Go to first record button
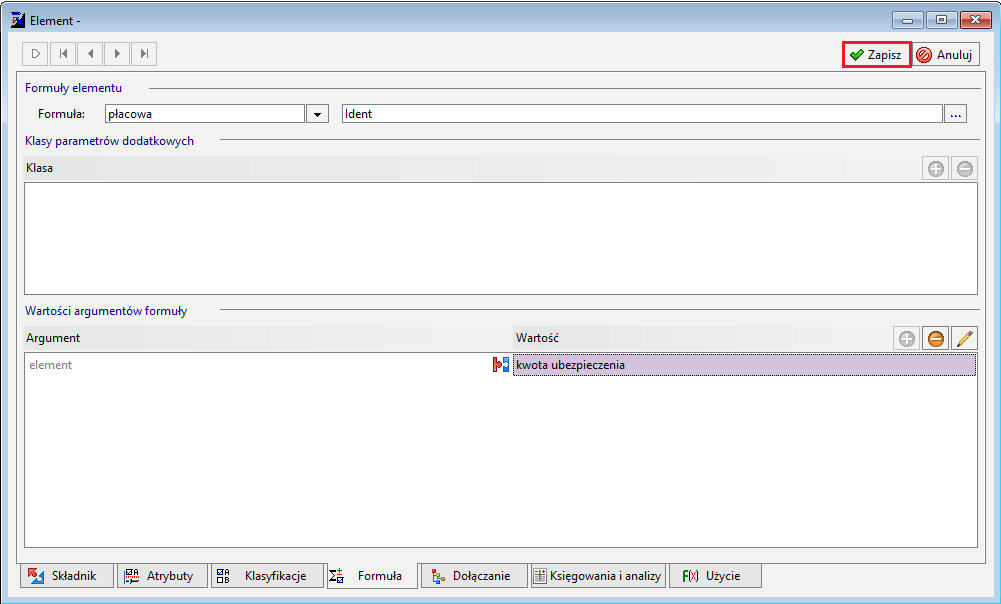This screenshot has height=604, width=1001. [x=63, y=54]
